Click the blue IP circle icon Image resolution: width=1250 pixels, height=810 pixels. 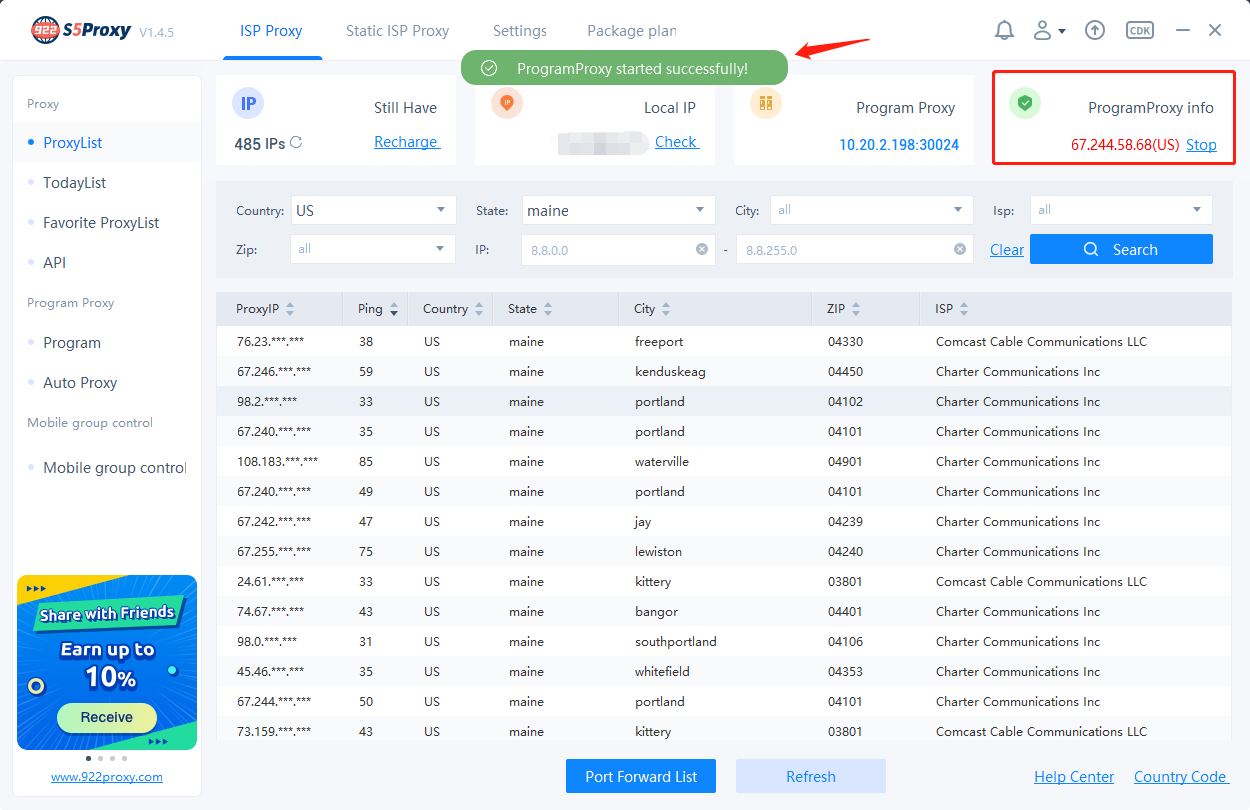(248, 103)
